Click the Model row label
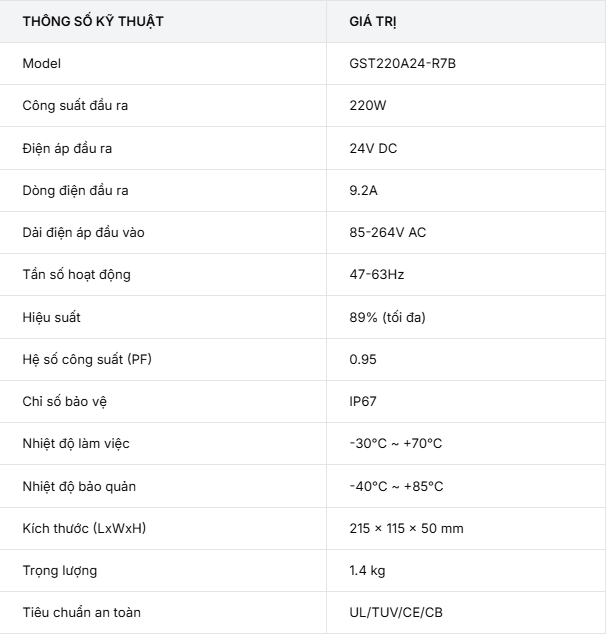The width and height of the screenshot is (606, 634). tap(42, 63)
